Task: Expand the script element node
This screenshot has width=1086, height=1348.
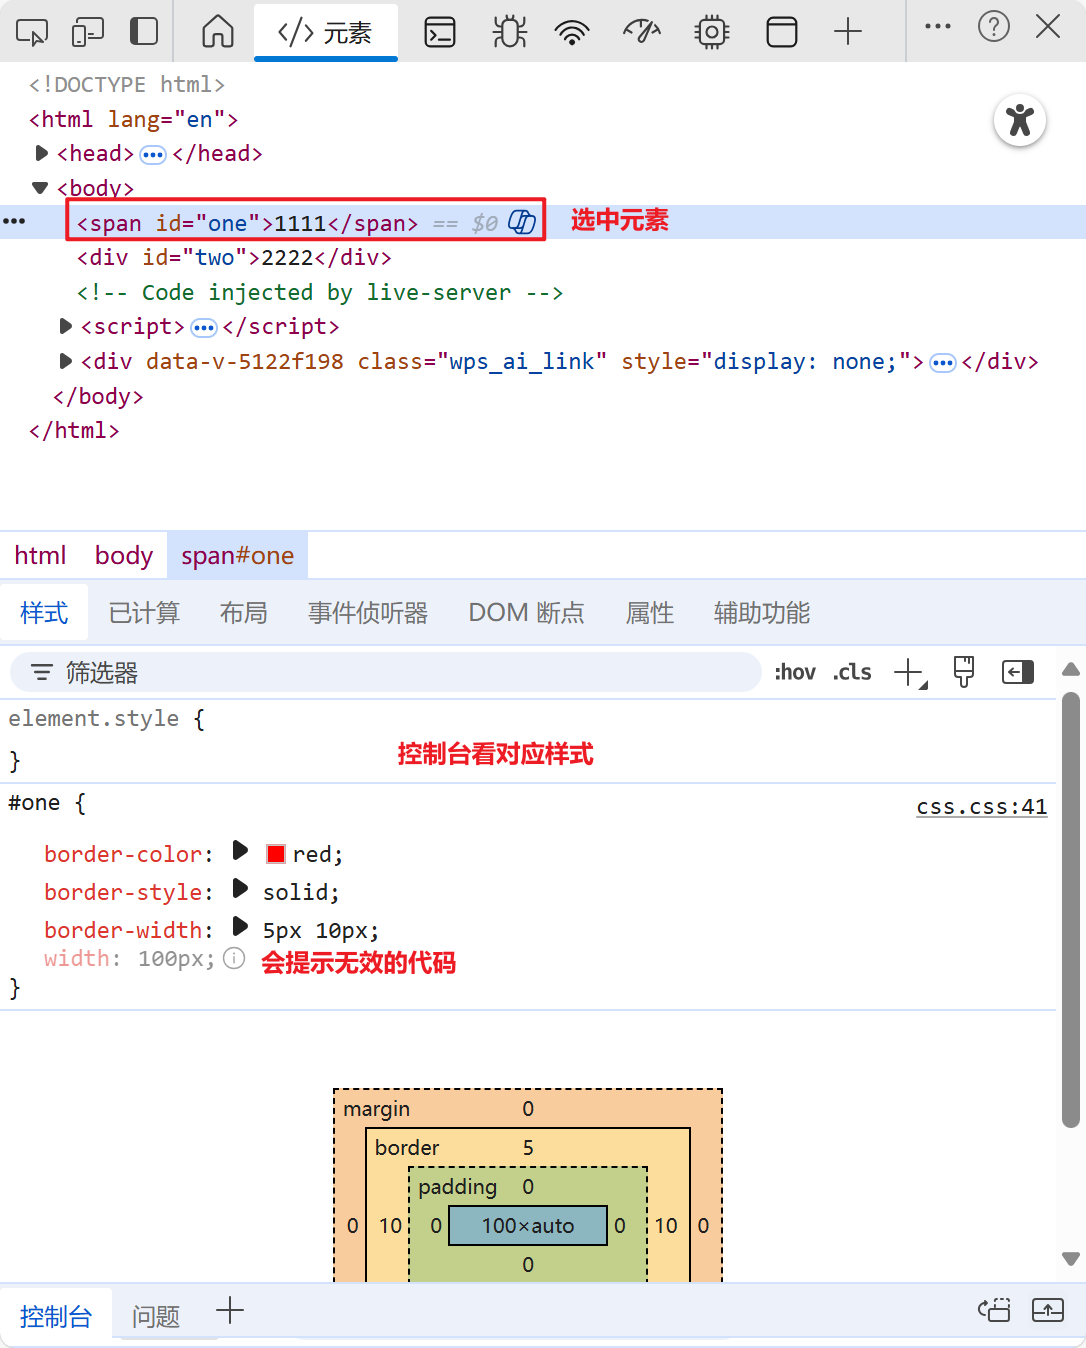Action: [66, 326]
